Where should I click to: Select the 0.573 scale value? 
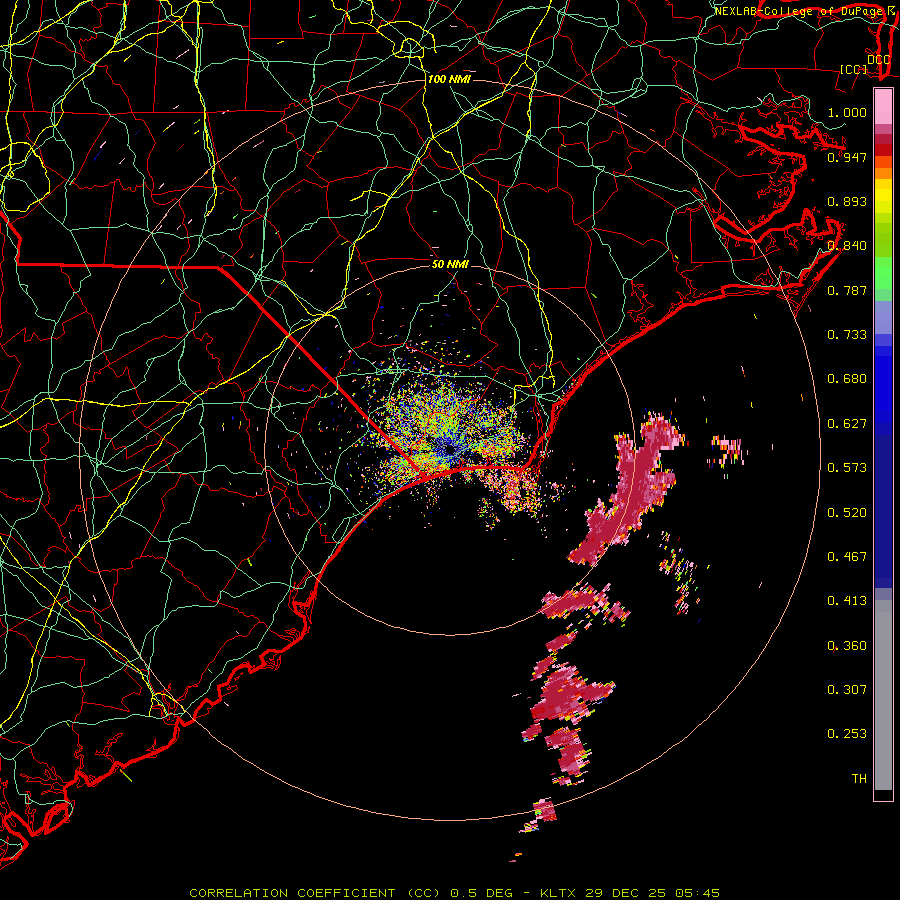point(847,468)
